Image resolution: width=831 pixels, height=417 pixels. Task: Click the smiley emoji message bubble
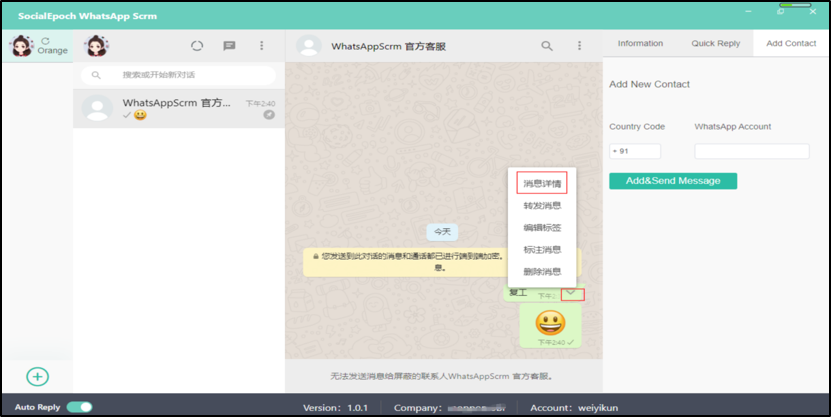tap(550, 326)
